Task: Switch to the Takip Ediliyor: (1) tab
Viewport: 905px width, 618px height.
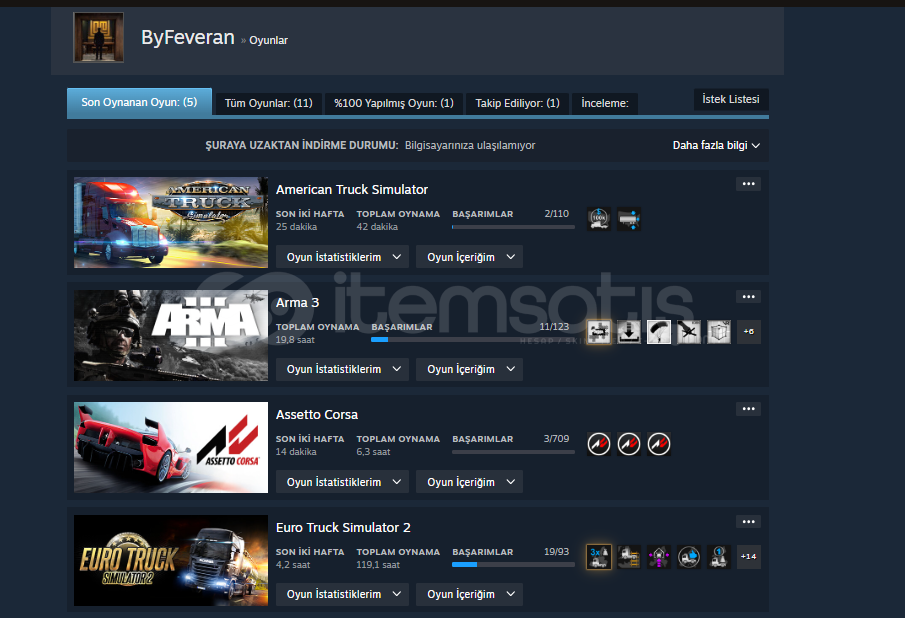Action: pos(517,103)
